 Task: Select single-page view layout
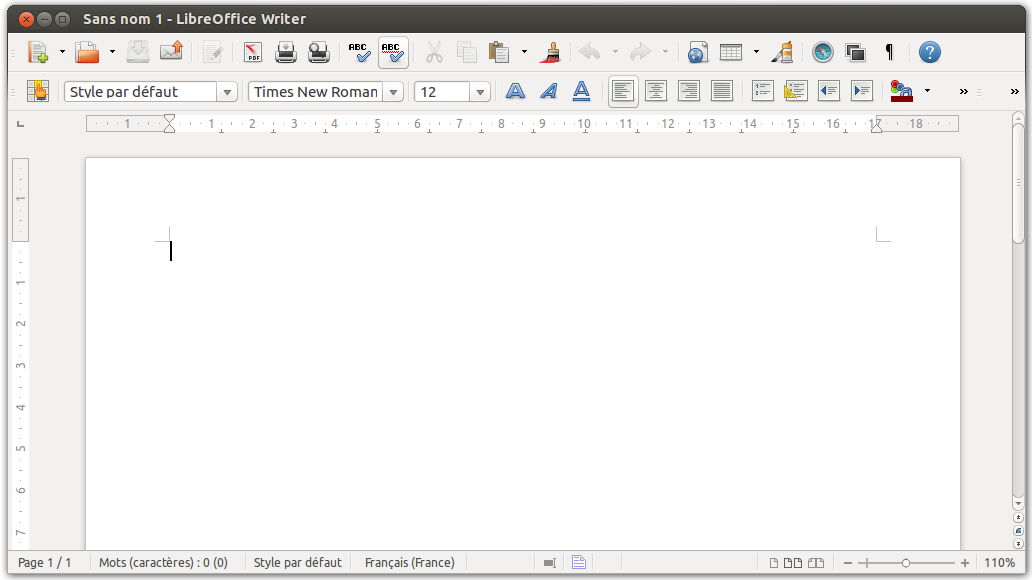pos(774,563)
